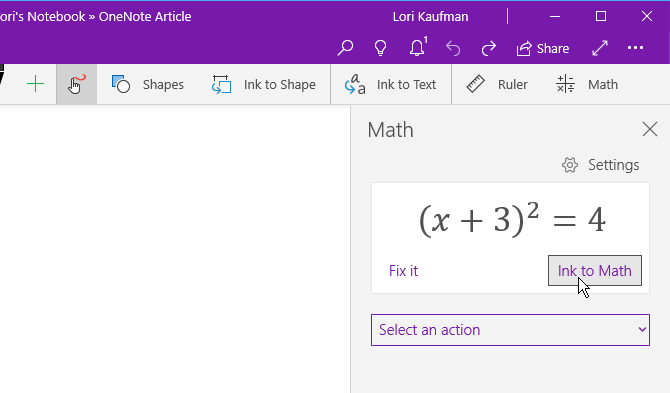Open the more options ellipsis menu
Screen dimensions: 670x393
click(635, 47)
